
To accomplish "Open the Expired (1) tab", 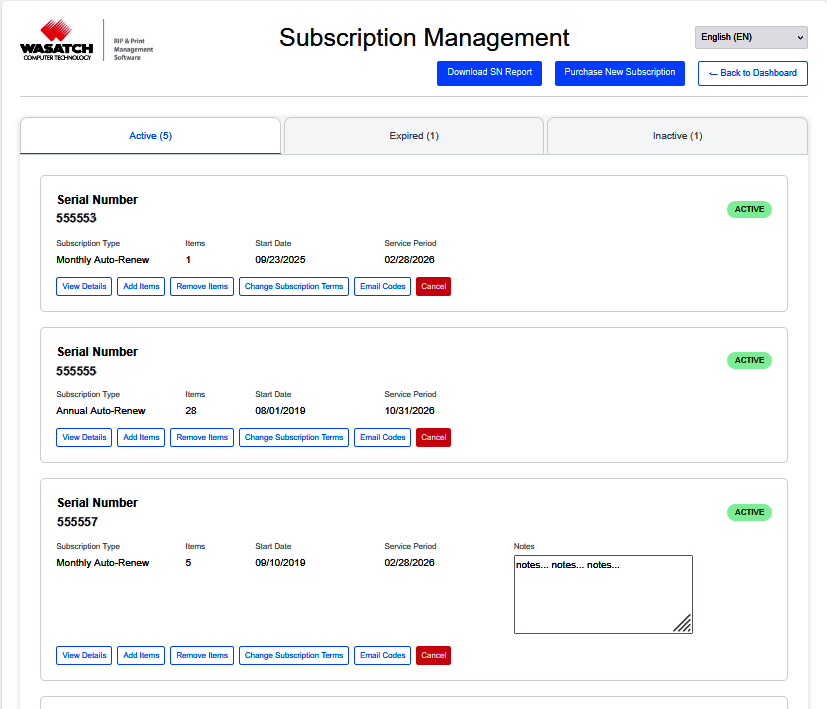I will tap(414, 136).
